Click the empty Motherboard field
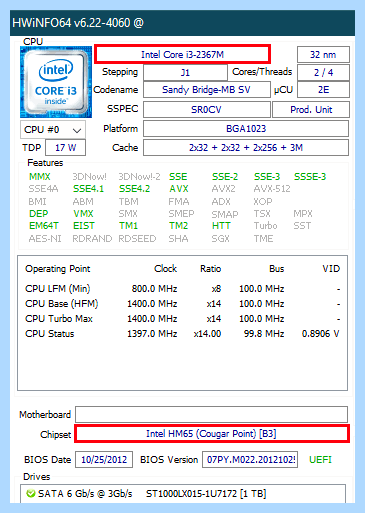The width and height of the screenshot is (365, 513). coord(211,414)
